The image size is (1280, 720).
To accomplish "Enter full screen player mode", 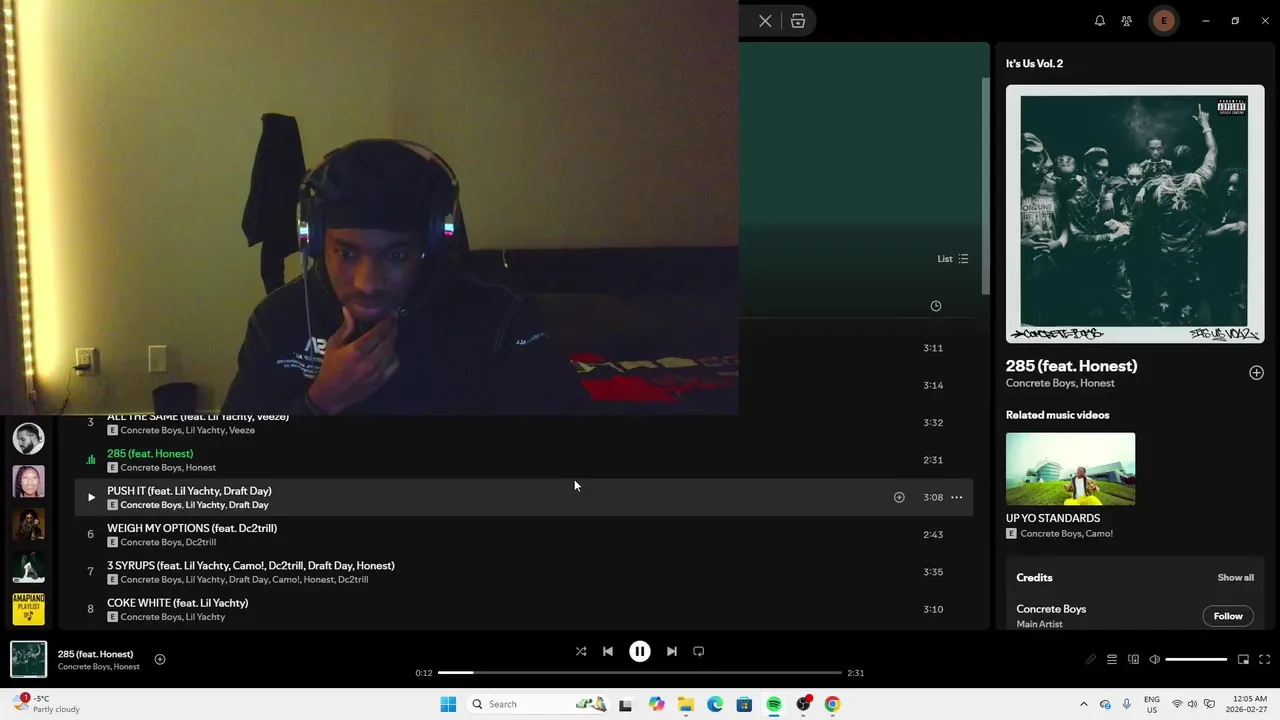I will 1264,659.
